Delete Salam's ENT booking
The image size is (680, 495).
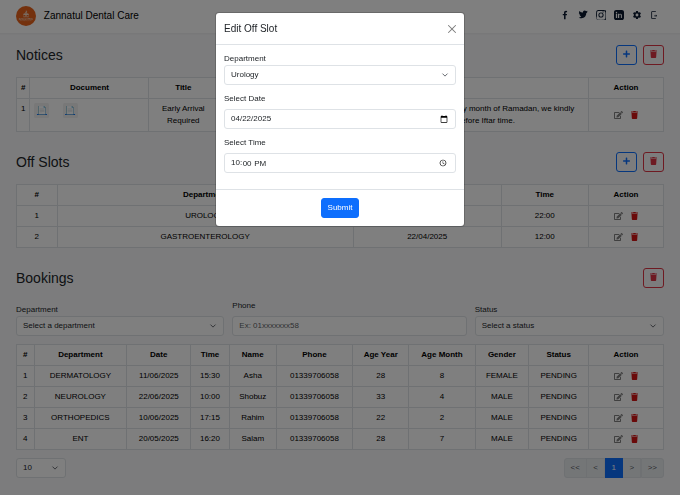634,439
